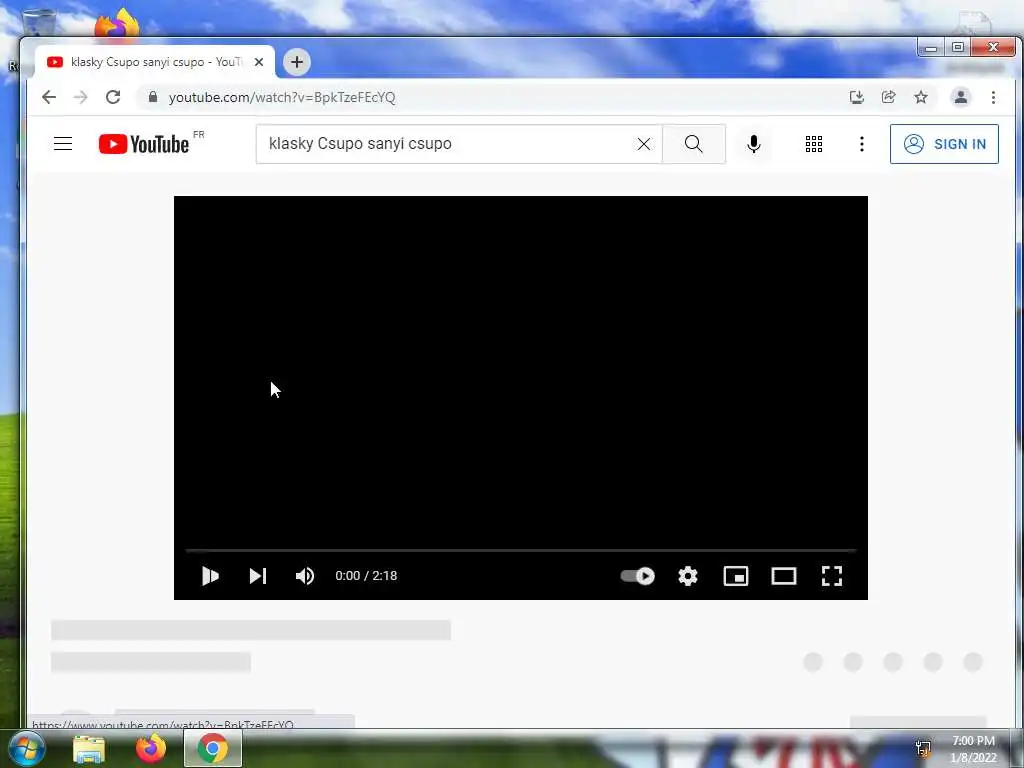
Task: Open network tray icon
Action: (x=923, y=748)
